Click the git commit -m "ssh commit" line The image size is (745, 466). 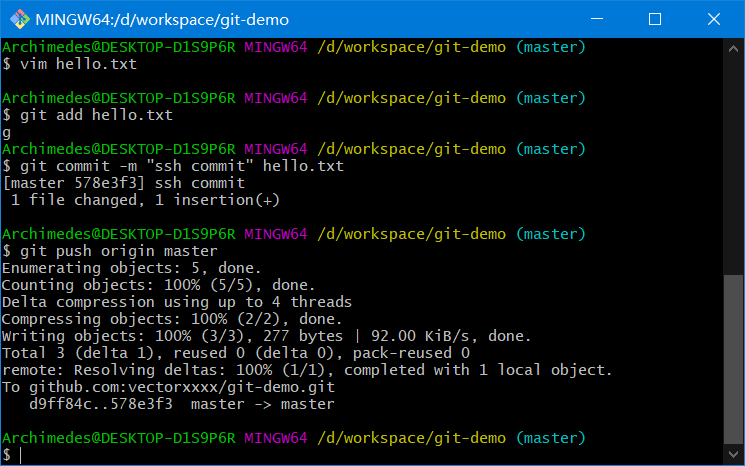pos(173,166)
